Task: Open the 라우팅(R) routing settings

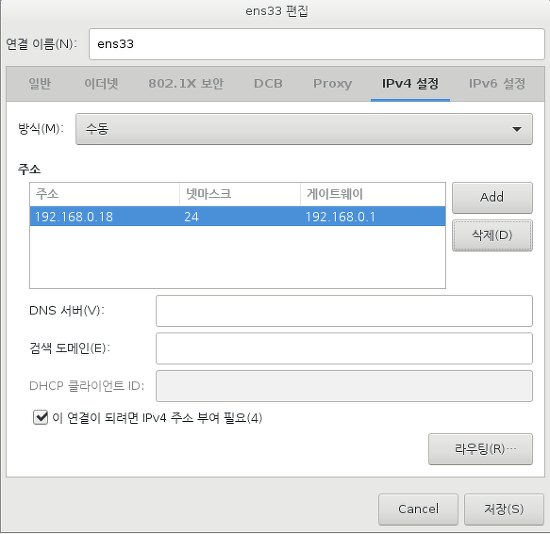Action: click(480, 449)
